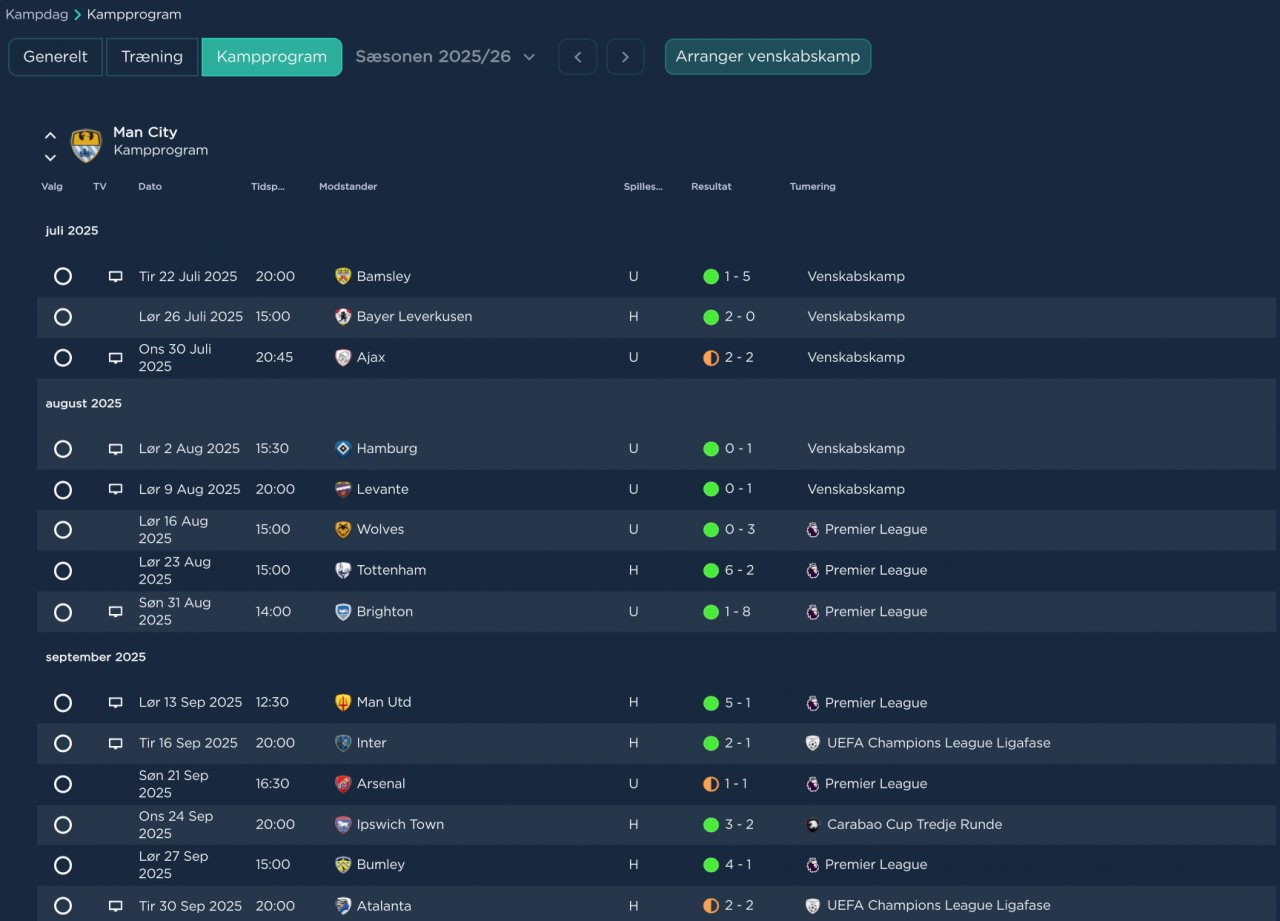The height and width of the screenshot is (921, 1280).
Task: Open the Sæsonen 2025/26 season dropdown
Action: (x=445, y=57)
